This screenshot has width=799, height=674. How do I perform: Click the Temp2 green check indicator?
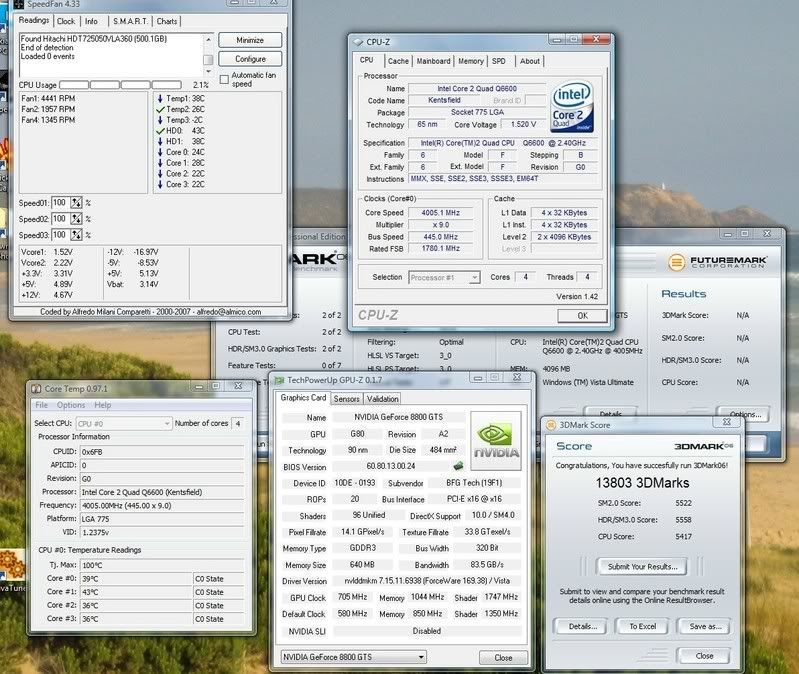pos(160,109)
